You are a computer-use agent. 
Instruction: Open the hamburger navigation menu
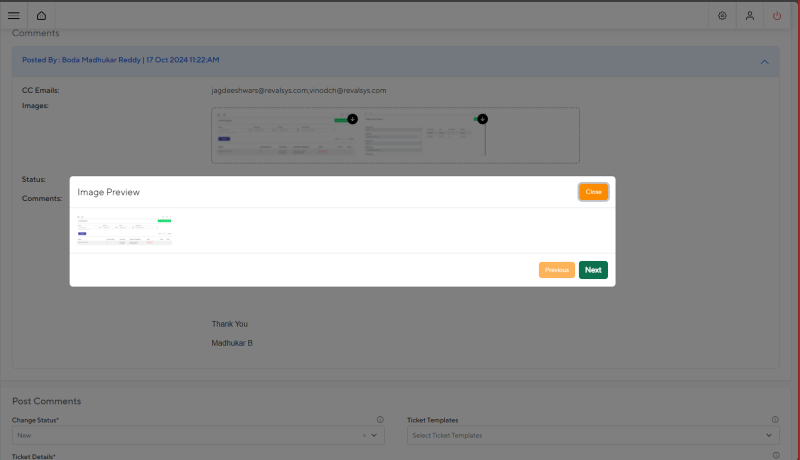(14, 16)
